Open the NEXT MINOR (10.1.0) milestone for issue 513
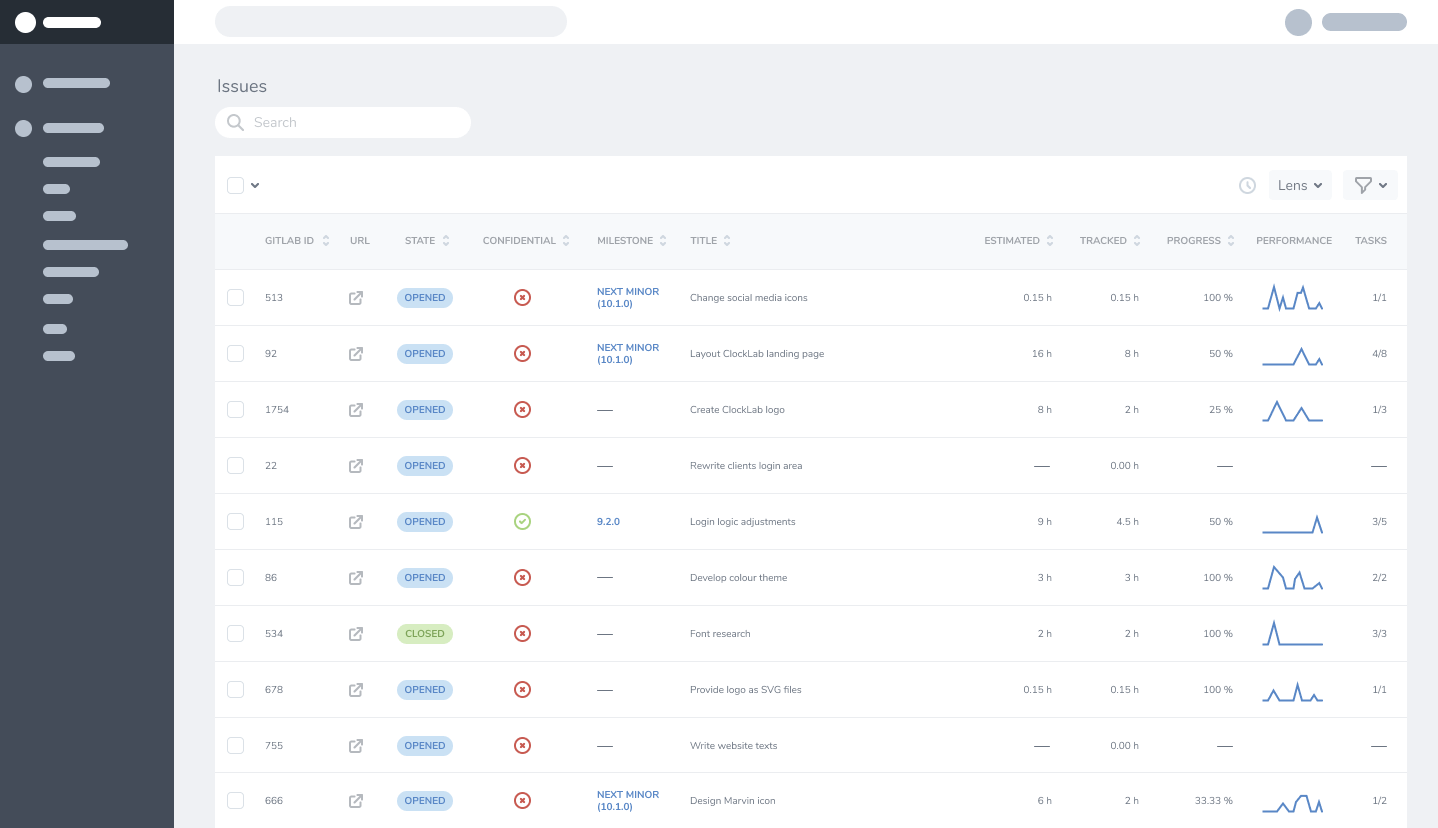The image size is (1438, 828). point(628,297)
